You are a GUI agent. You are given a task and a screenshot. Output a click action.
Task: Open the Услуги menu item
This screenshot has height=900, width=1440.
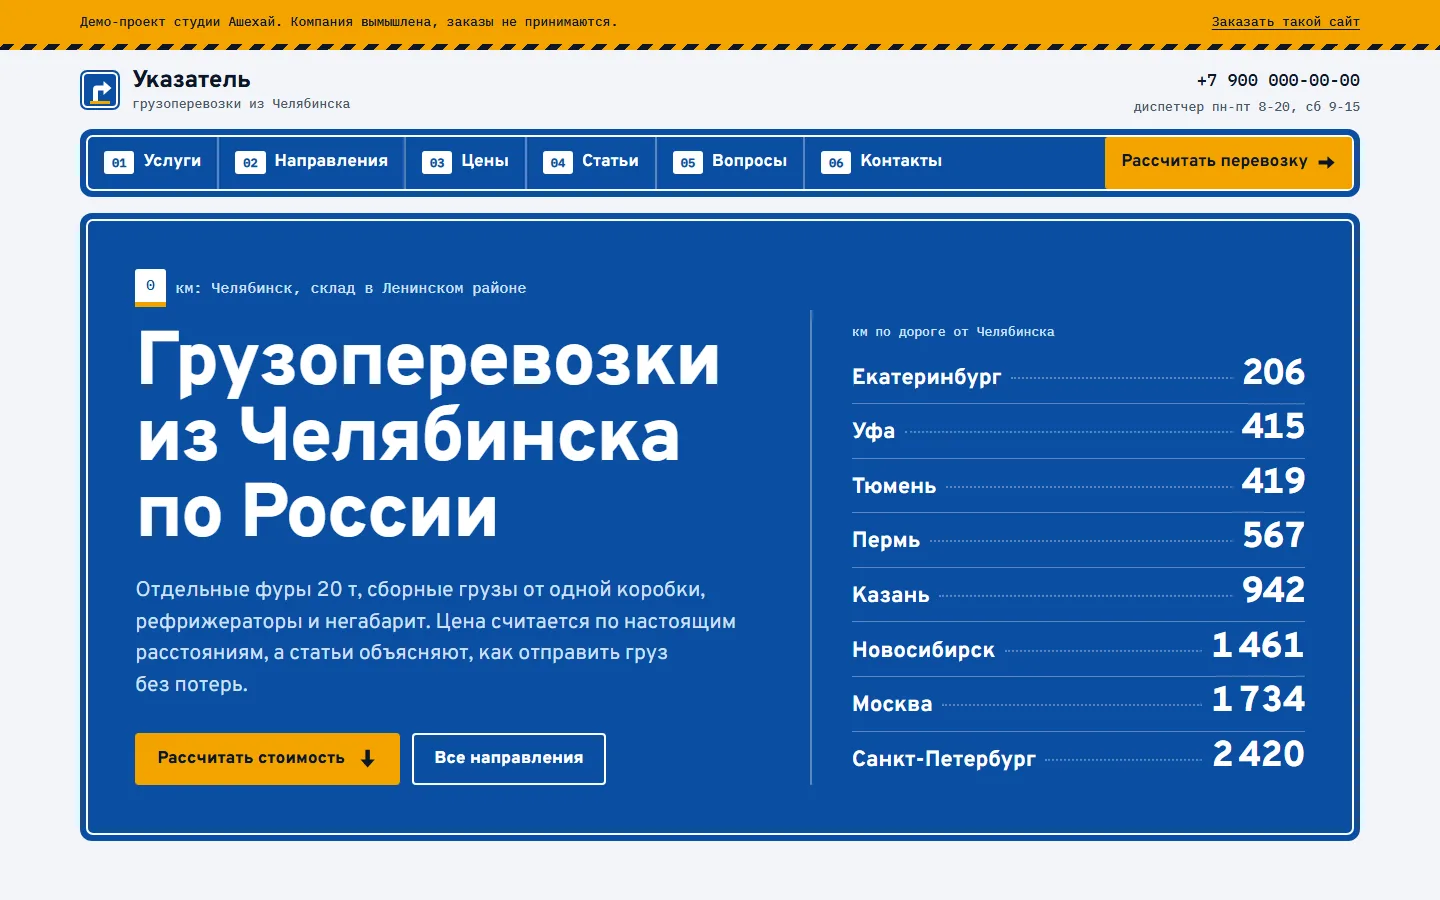tap(153, 162)
